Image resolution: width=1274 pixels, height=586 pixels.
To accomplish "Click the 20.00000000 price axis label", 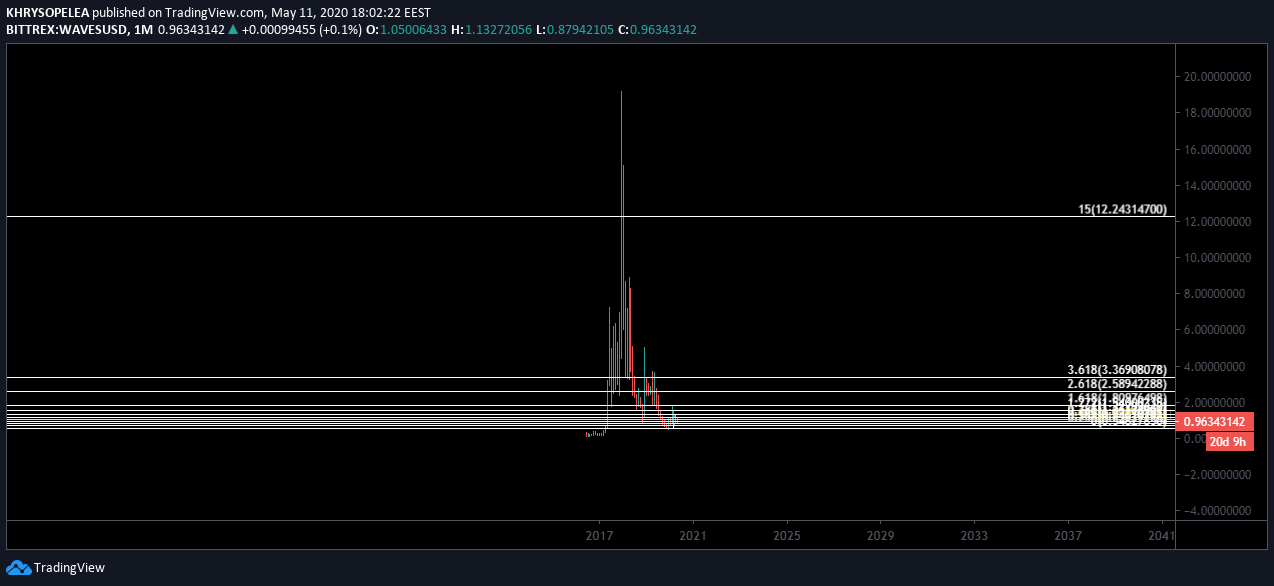I will pyautogui.click(x=1216, y=77).
